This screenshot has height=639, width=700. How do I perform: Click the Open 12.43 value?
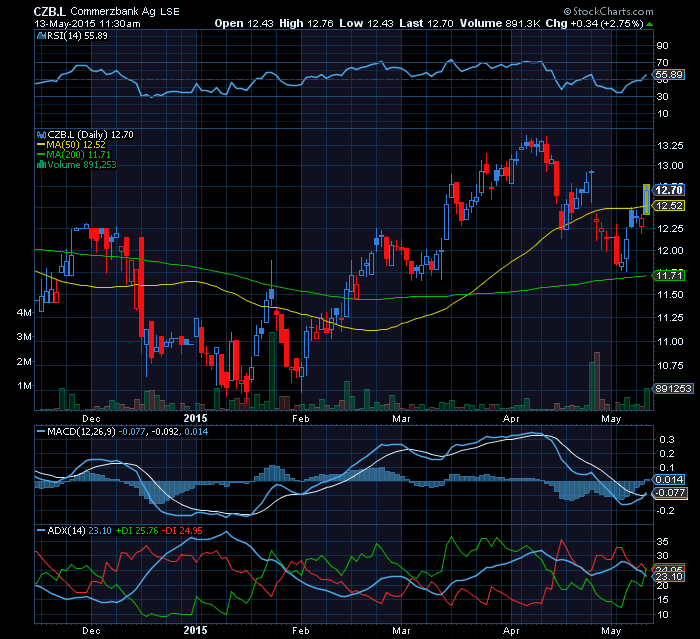click(x=244, y=23)
